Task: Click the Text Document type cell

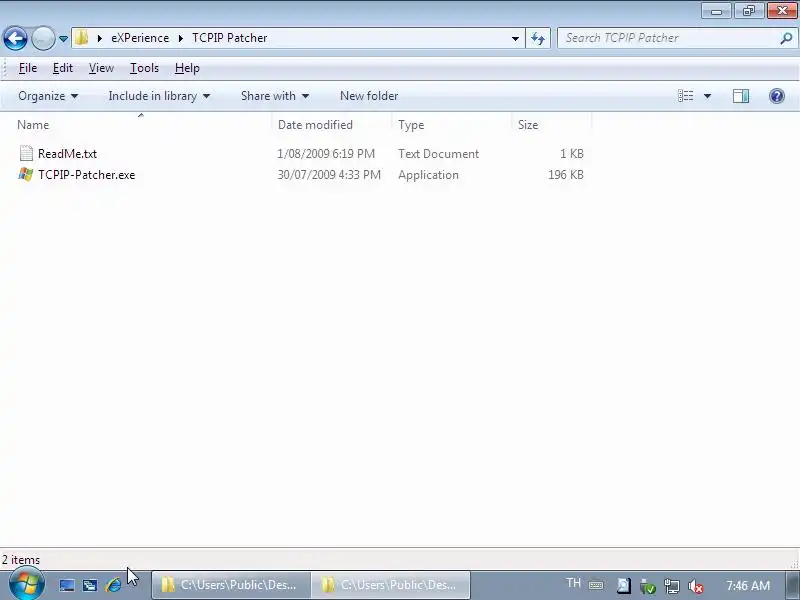Action: [x=438, y=154]
